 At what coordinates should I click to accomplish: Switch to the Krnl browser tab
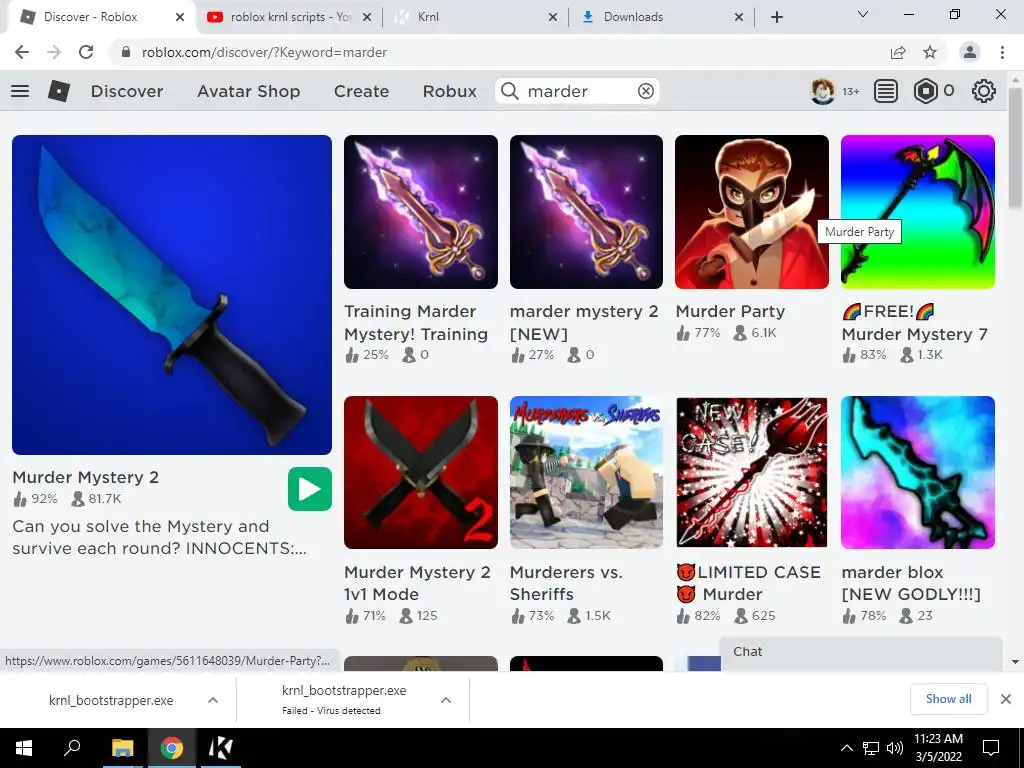[x=477, y=17]
